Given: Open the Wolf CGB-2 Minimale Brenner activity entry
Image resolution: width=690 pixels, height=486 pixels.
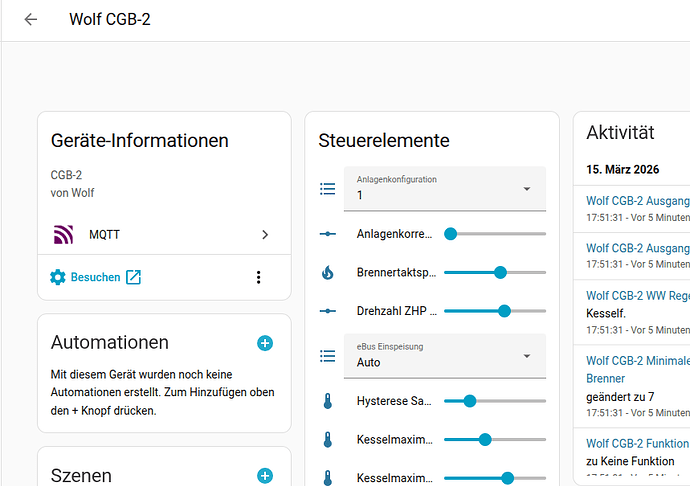Looking at the screenshot, I should click(x=637, y=369).
